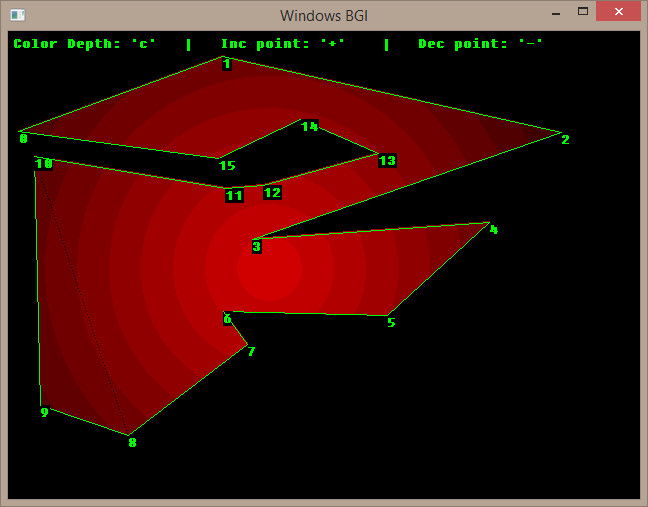Select polygon vertex labeled 15

coord(227,165)
